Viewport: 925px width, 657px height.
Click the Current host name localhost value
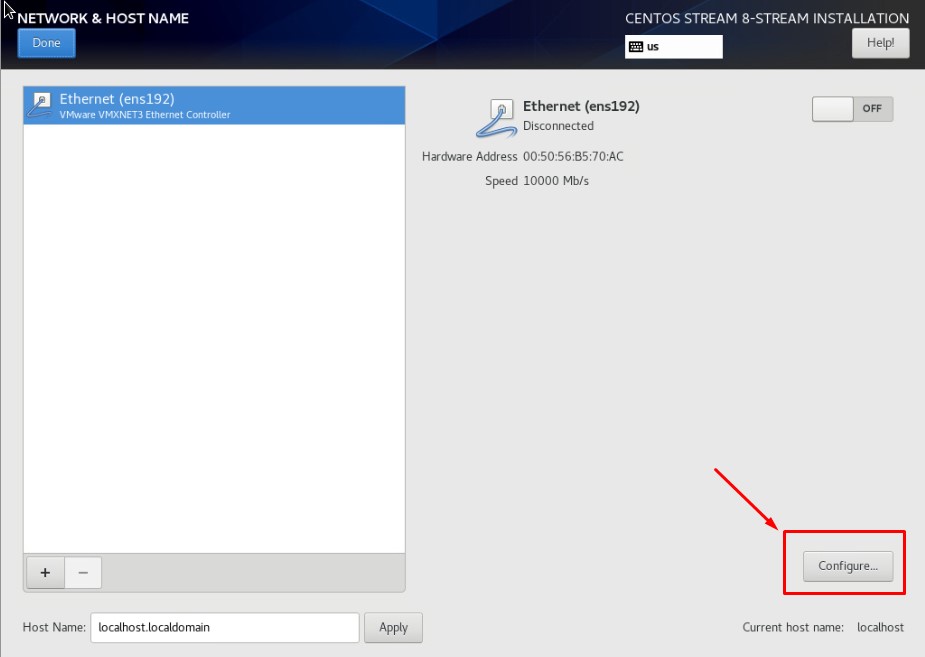point(880,628)
